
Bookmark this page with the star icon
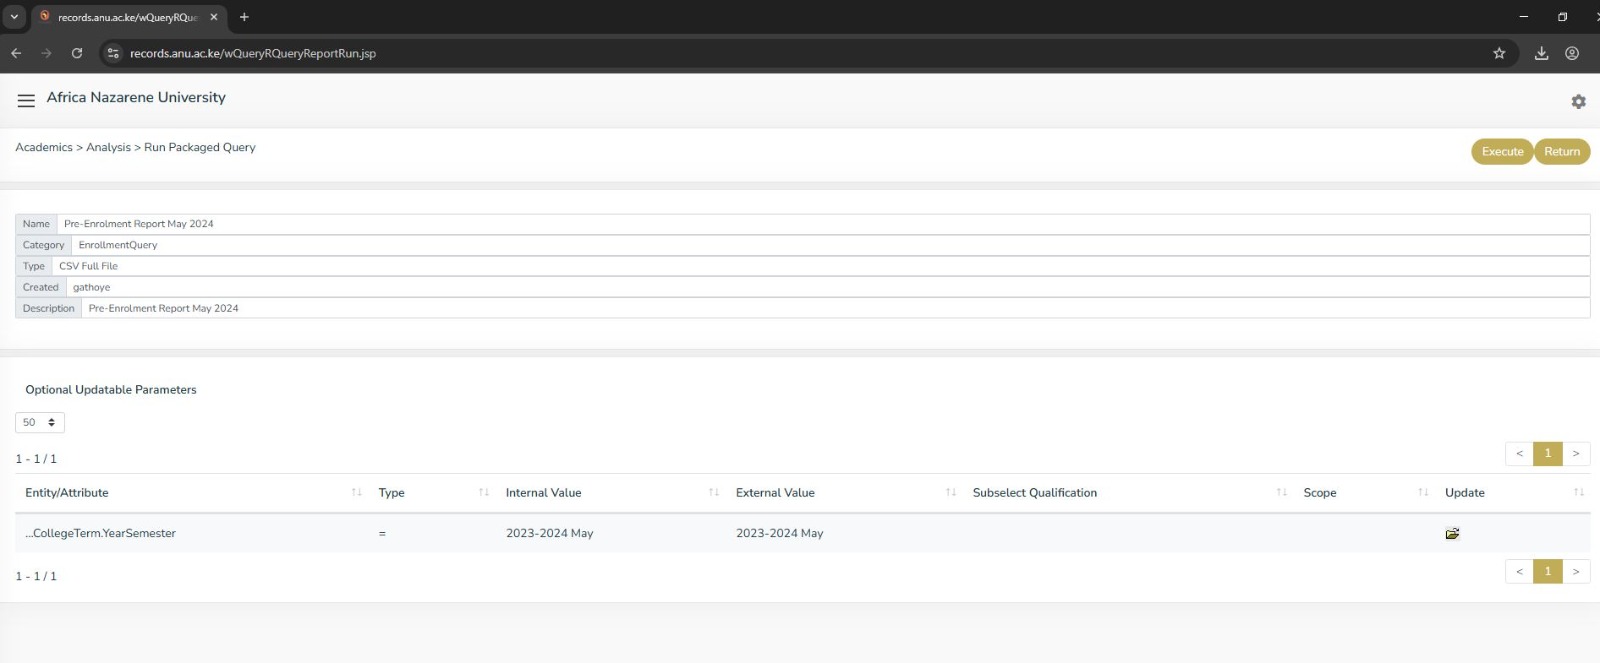[x=1499, y=53]
